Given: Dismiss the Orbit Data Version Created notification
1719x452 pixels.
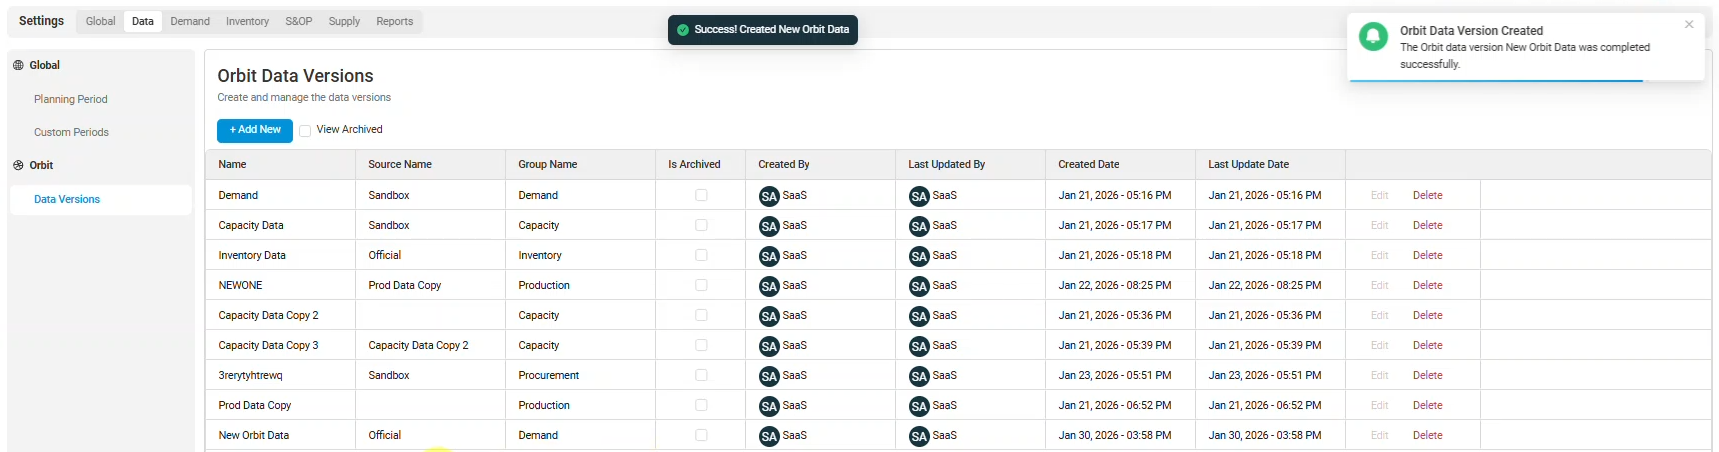Looking at the screenshot, I should 1689,24.
